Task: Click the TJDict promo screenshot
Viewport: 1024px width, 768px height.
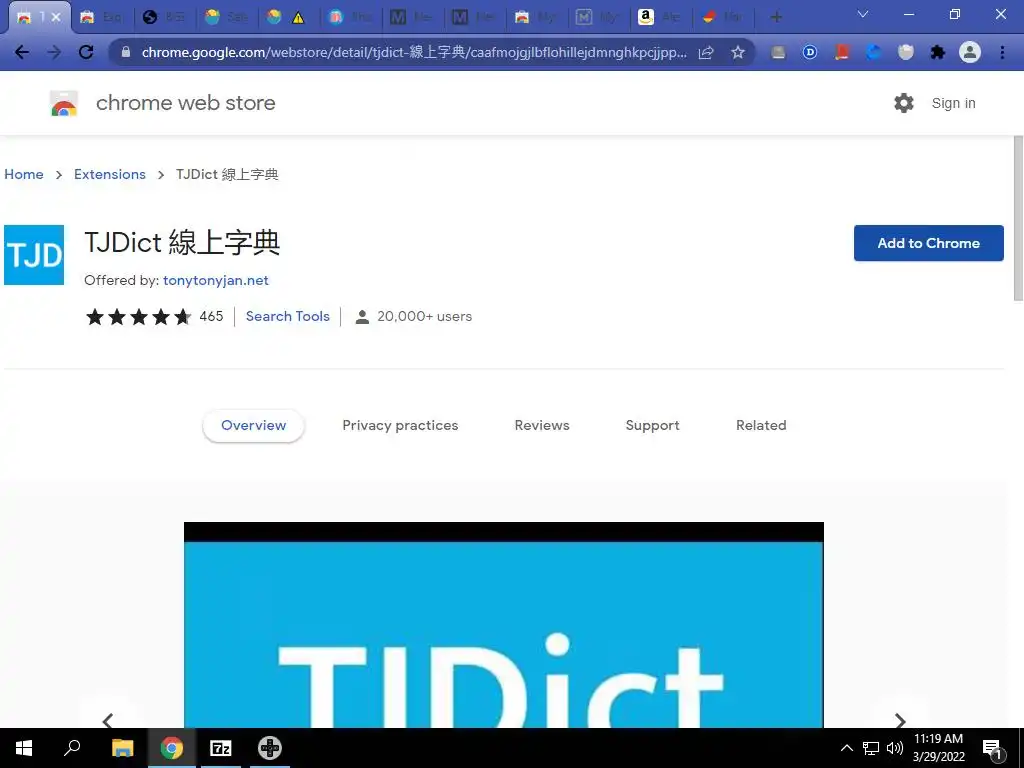Action: [x=504, y=625]
